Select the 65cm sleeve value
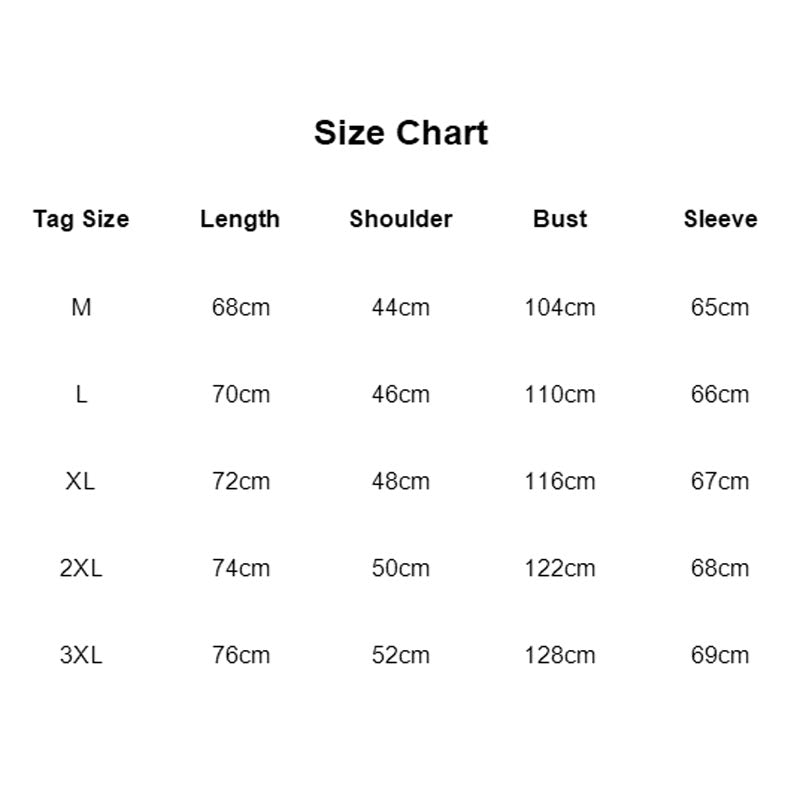The width and height of the screenshot is (800, 800). [720, 307]
